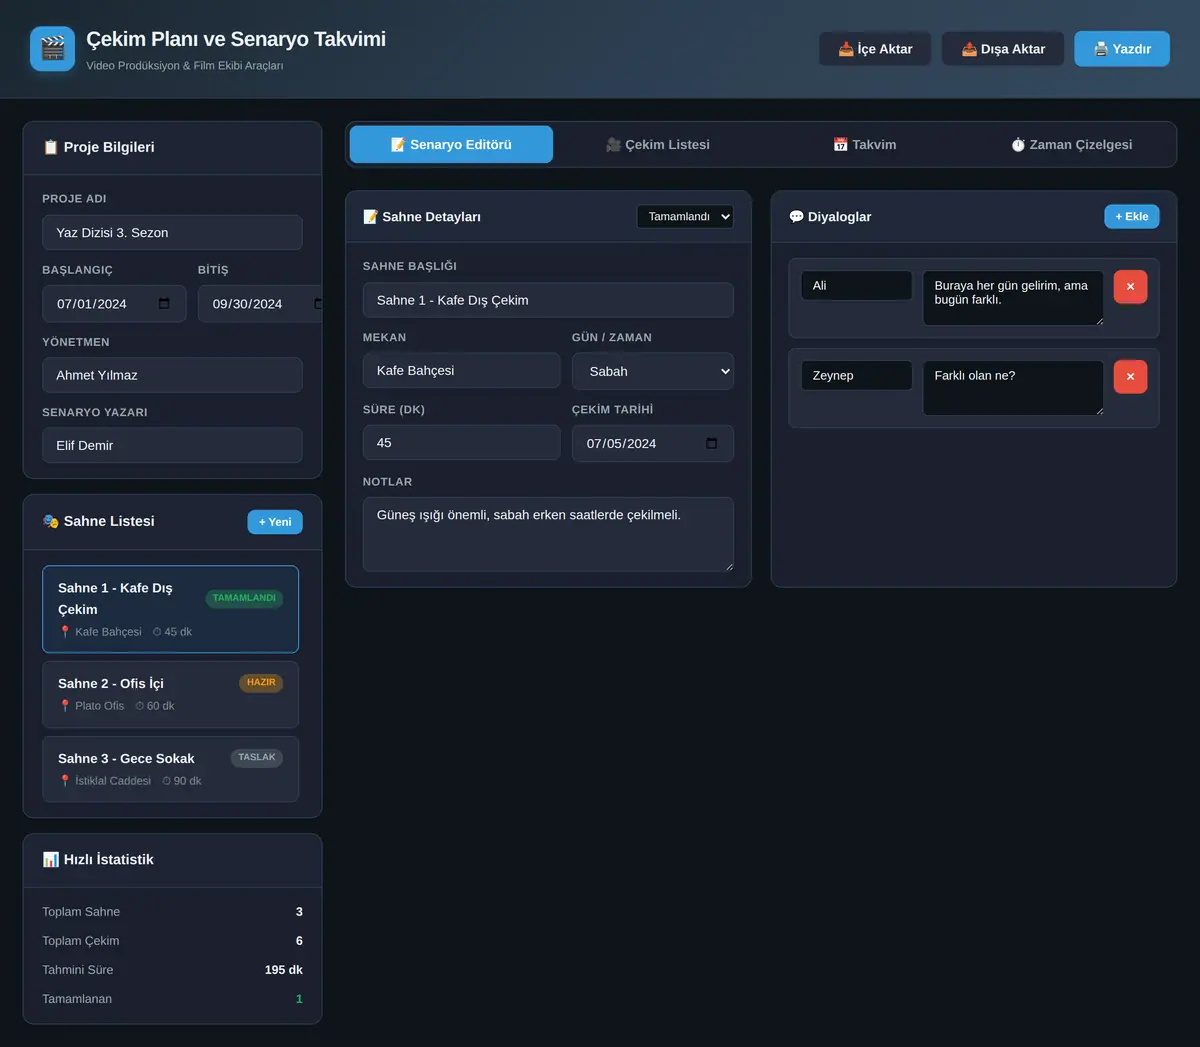
Task: Click the İçe Aktar button
Action: point(875,49)
